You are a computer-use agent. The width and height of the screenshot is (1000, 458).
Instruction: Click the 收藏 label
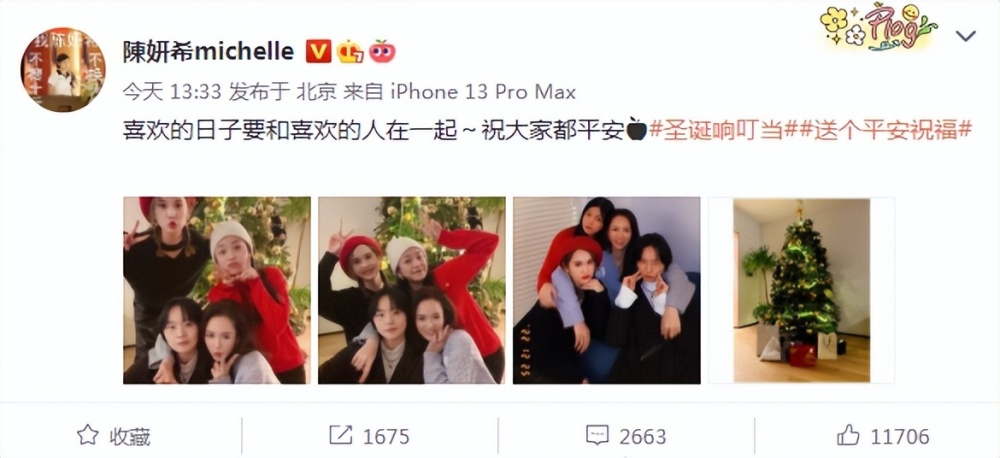[130, 436]
